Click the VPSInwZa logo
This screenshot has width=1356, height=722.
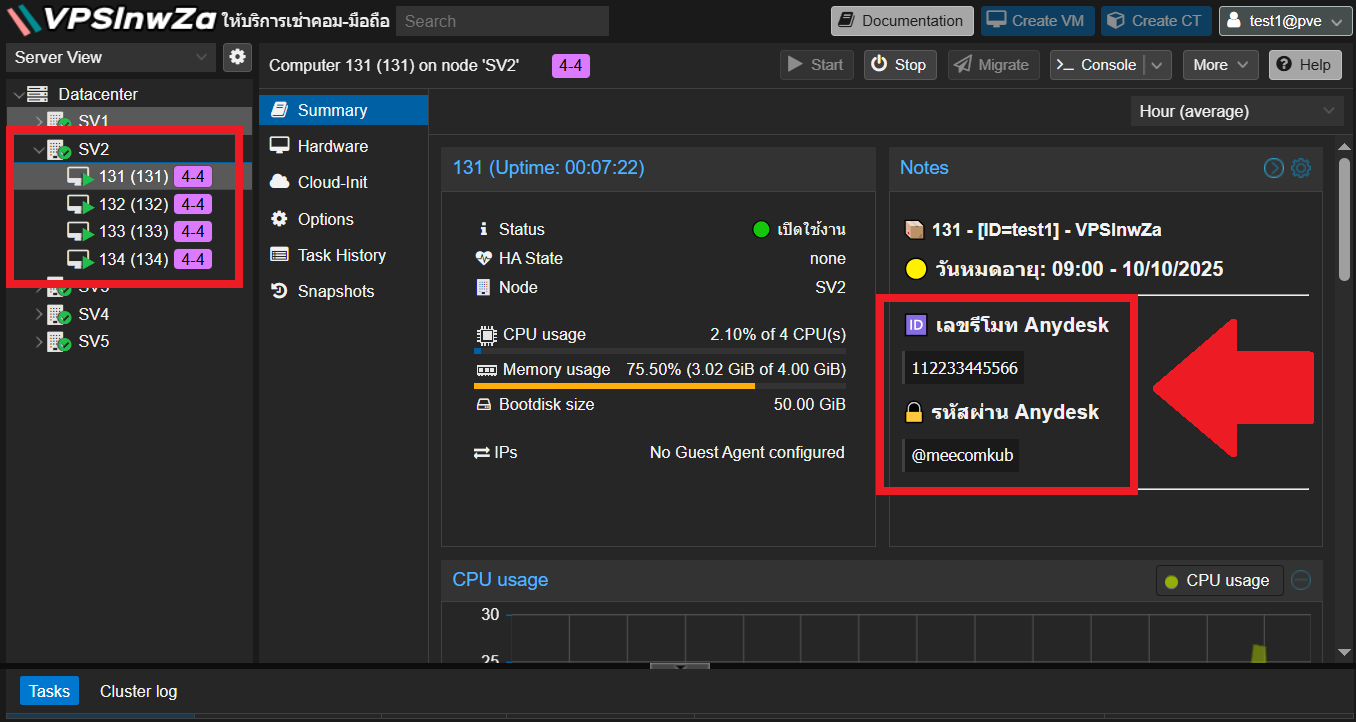pos(113,20)
